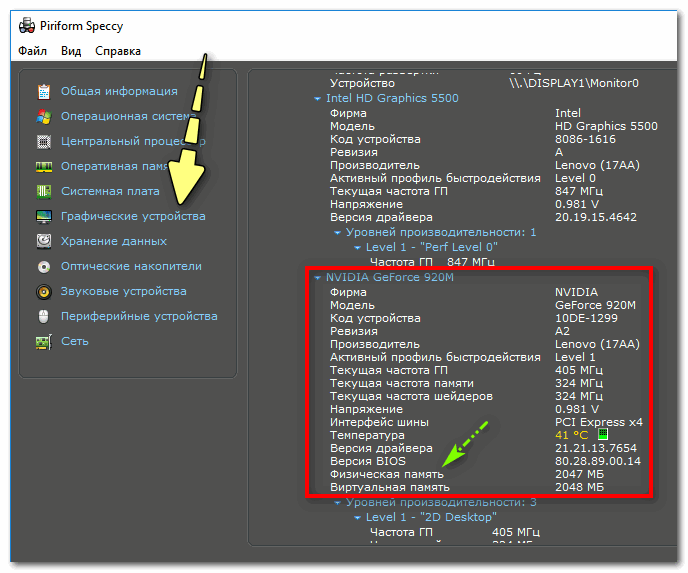Open Оперативная память section
Image resolution: width=688 pixels, height=573 pixels.
point(115,166)
